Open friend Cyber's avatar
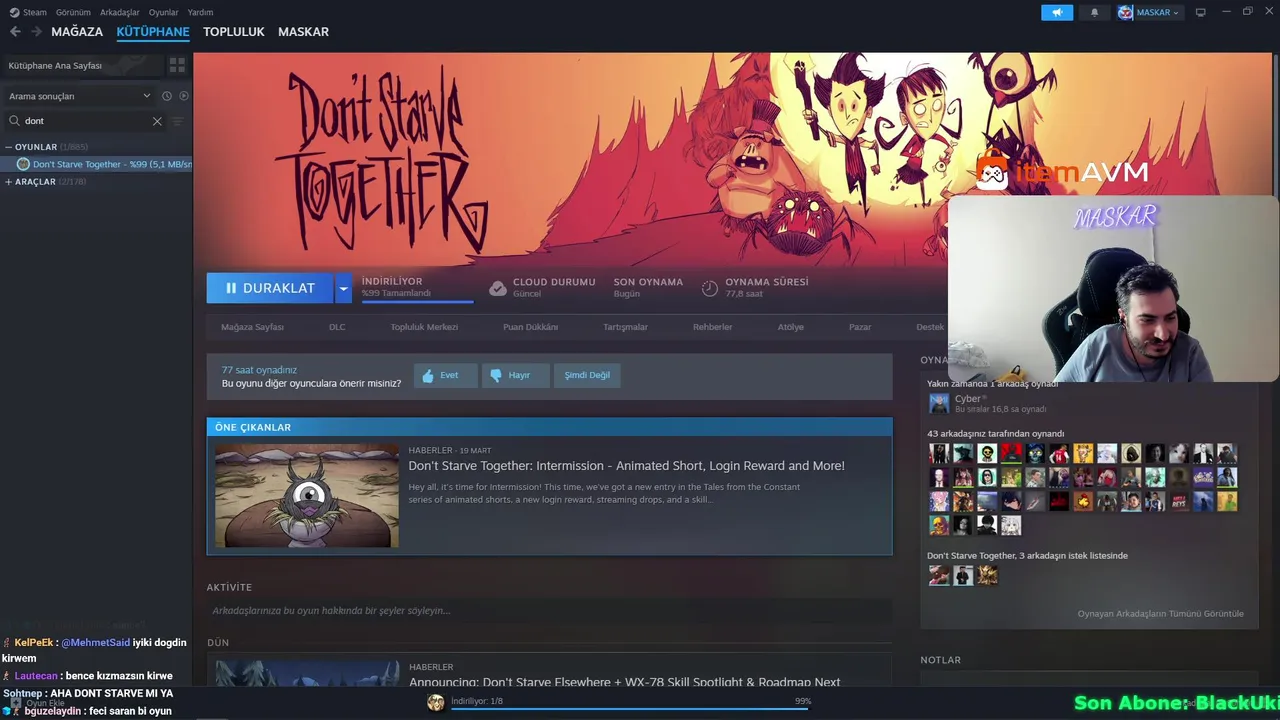 click(939, 403)
